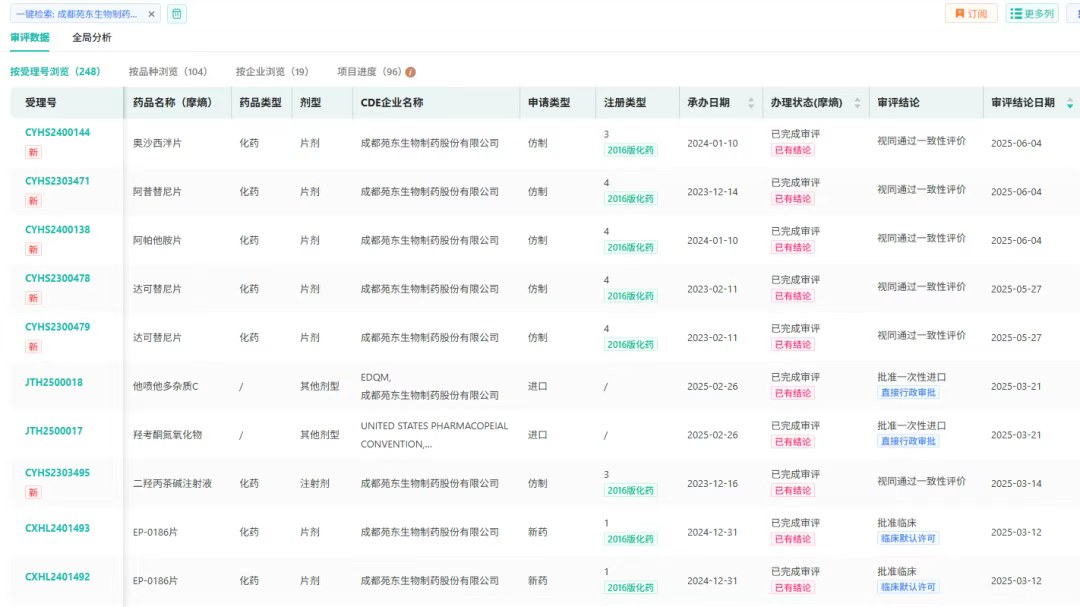Screen dimensions: 1080x607
Task: Click 已有结论 badge in 二羟丙茶碱注射液 row
Action: (x=792, y=491)
